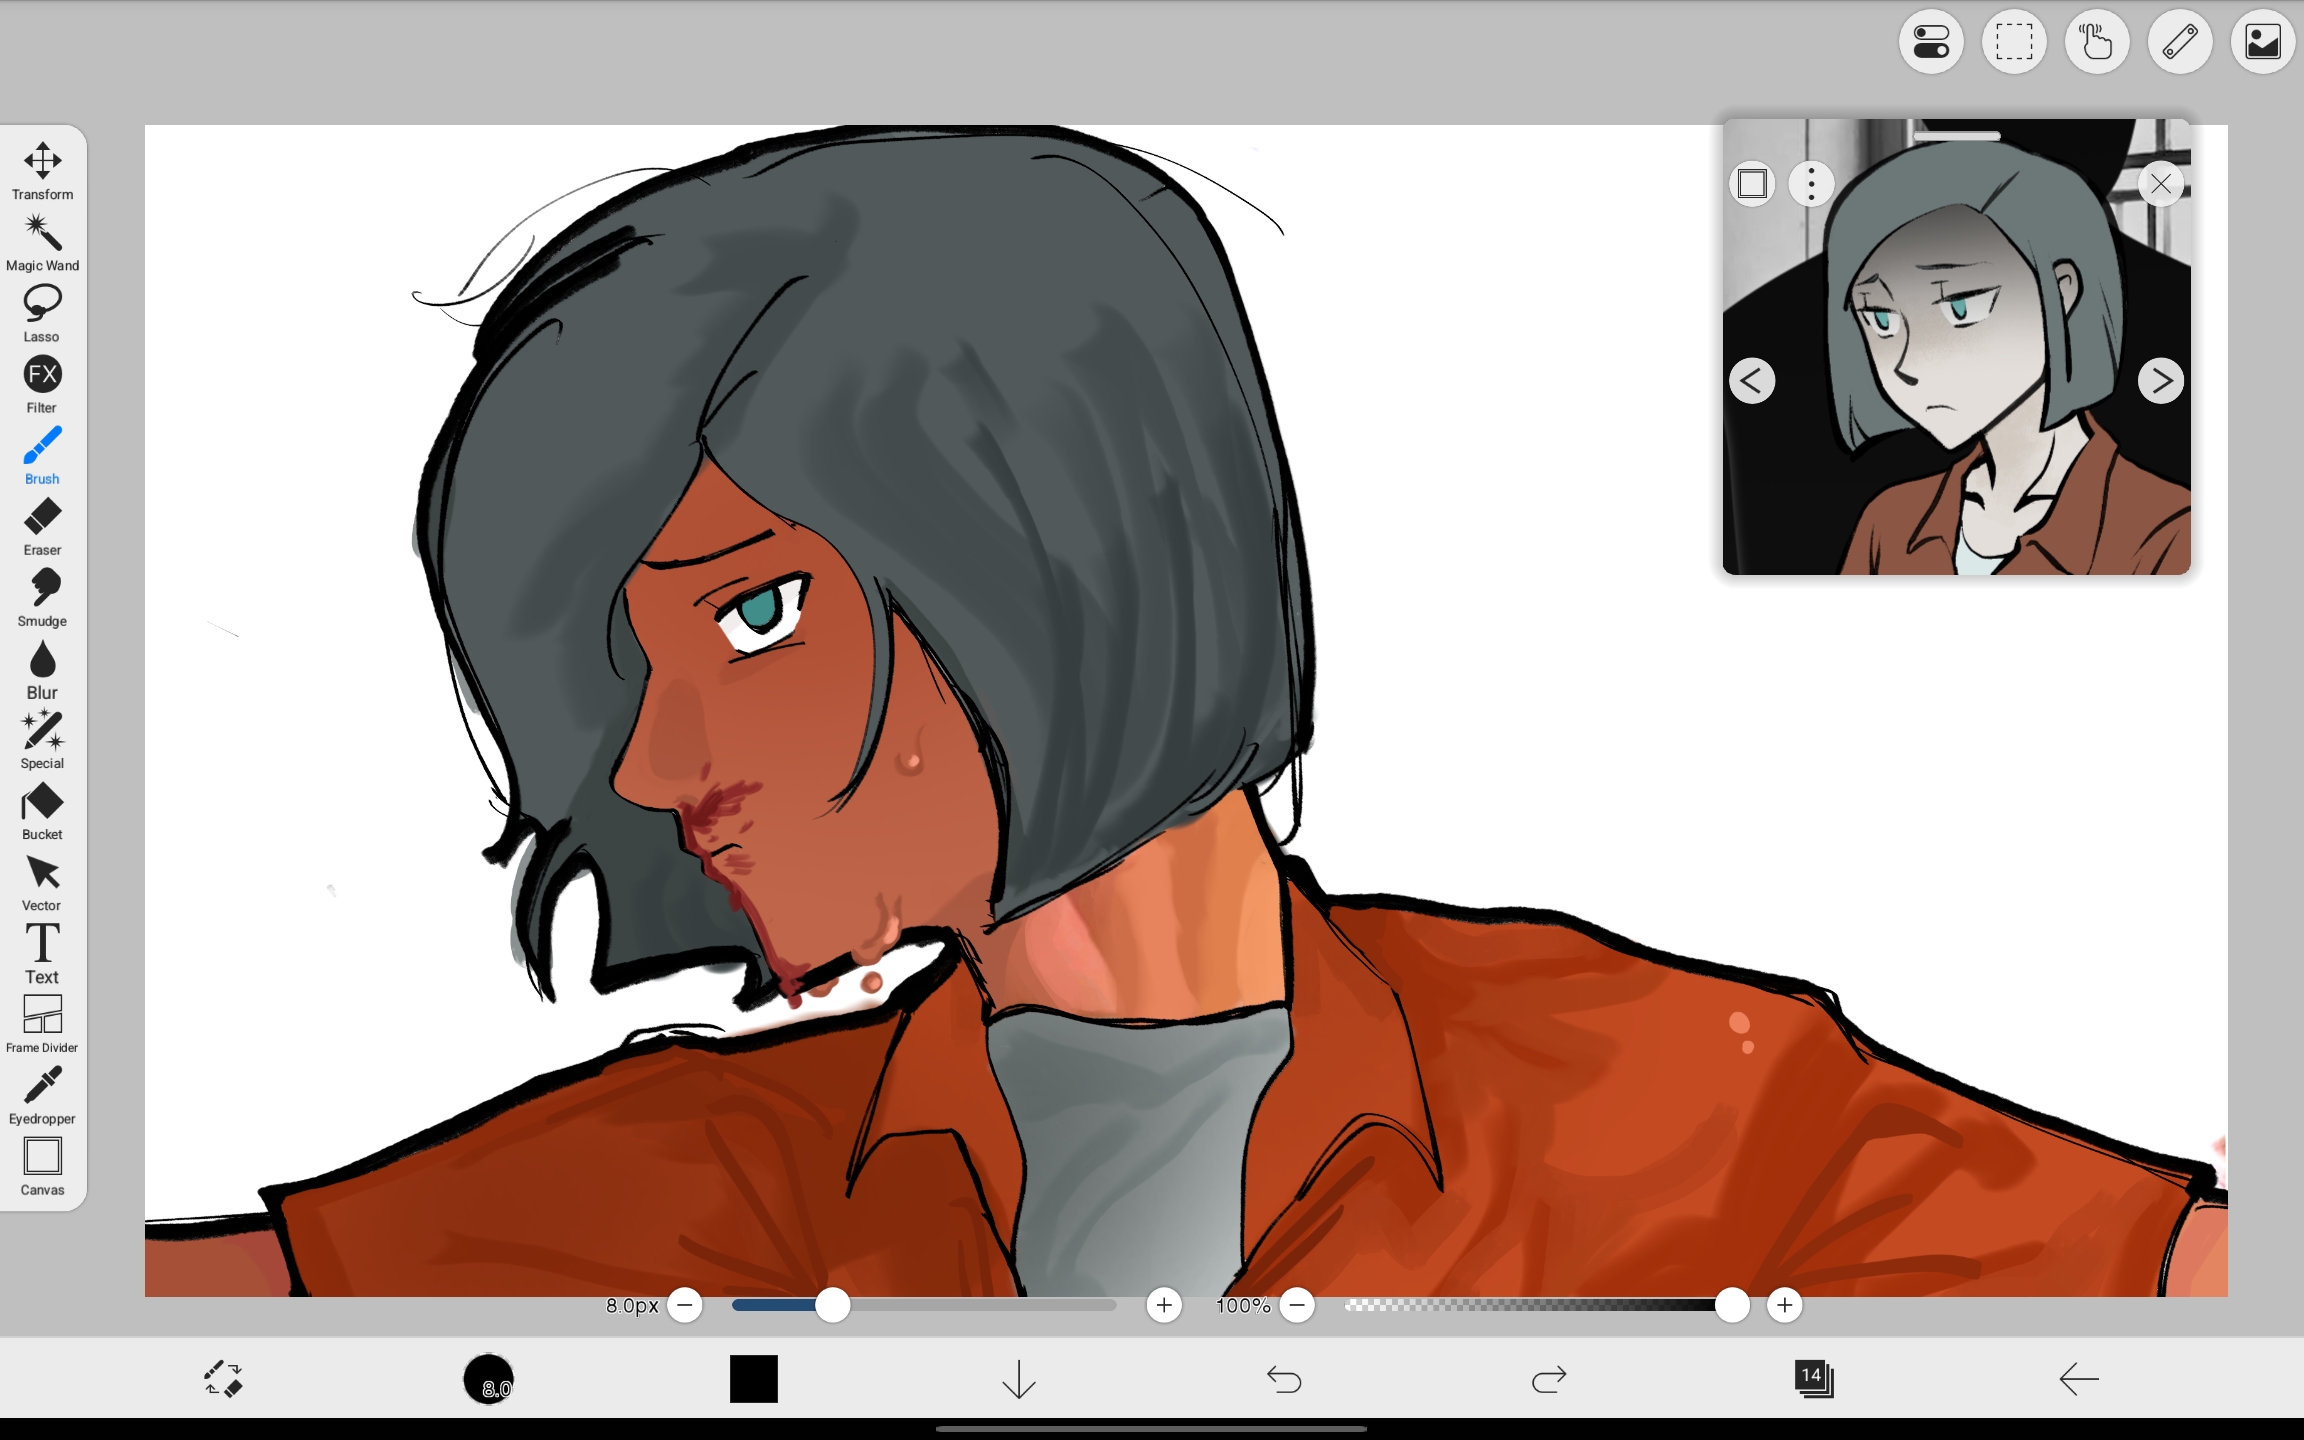Show previous reference image arrow
This screenshot has width=2304, height=1440.
1752,381
